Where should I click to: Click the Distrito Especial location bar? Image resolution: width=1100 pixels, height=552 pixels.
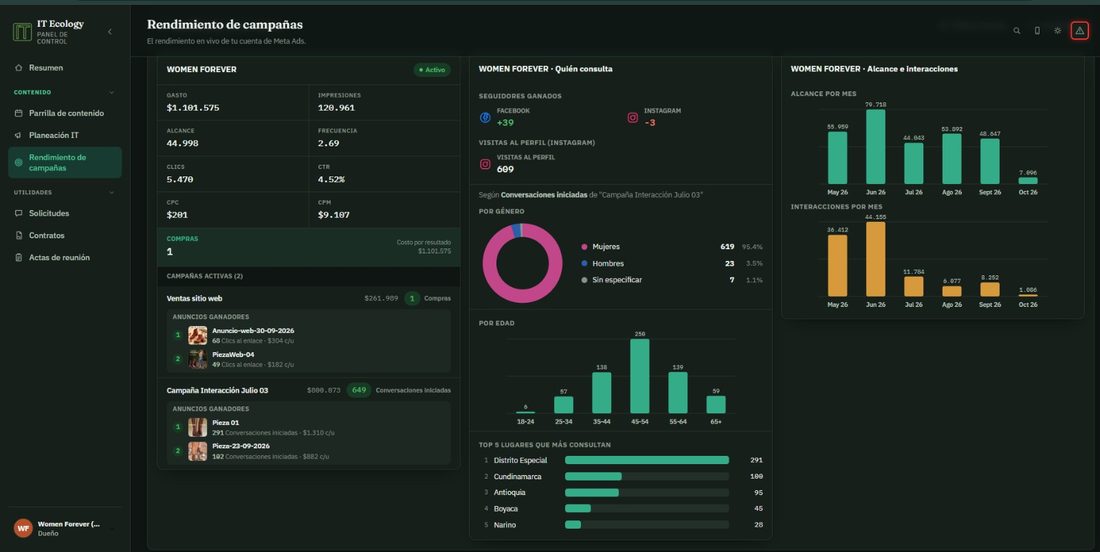tap(647, 460)
